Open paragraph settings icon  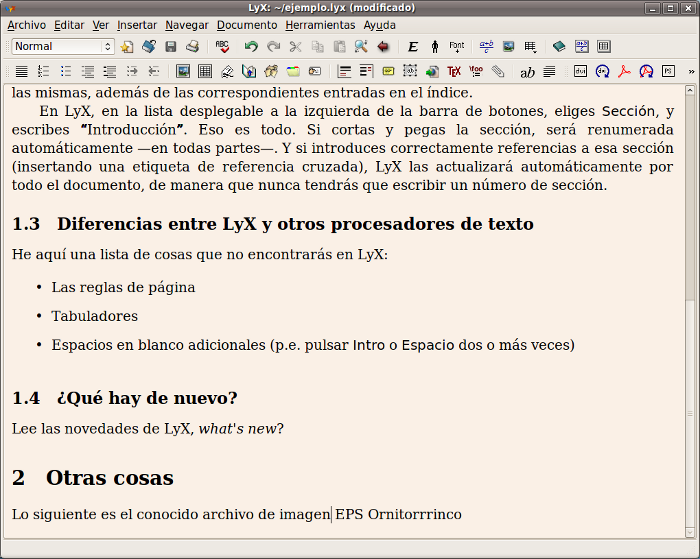(549, 71)
